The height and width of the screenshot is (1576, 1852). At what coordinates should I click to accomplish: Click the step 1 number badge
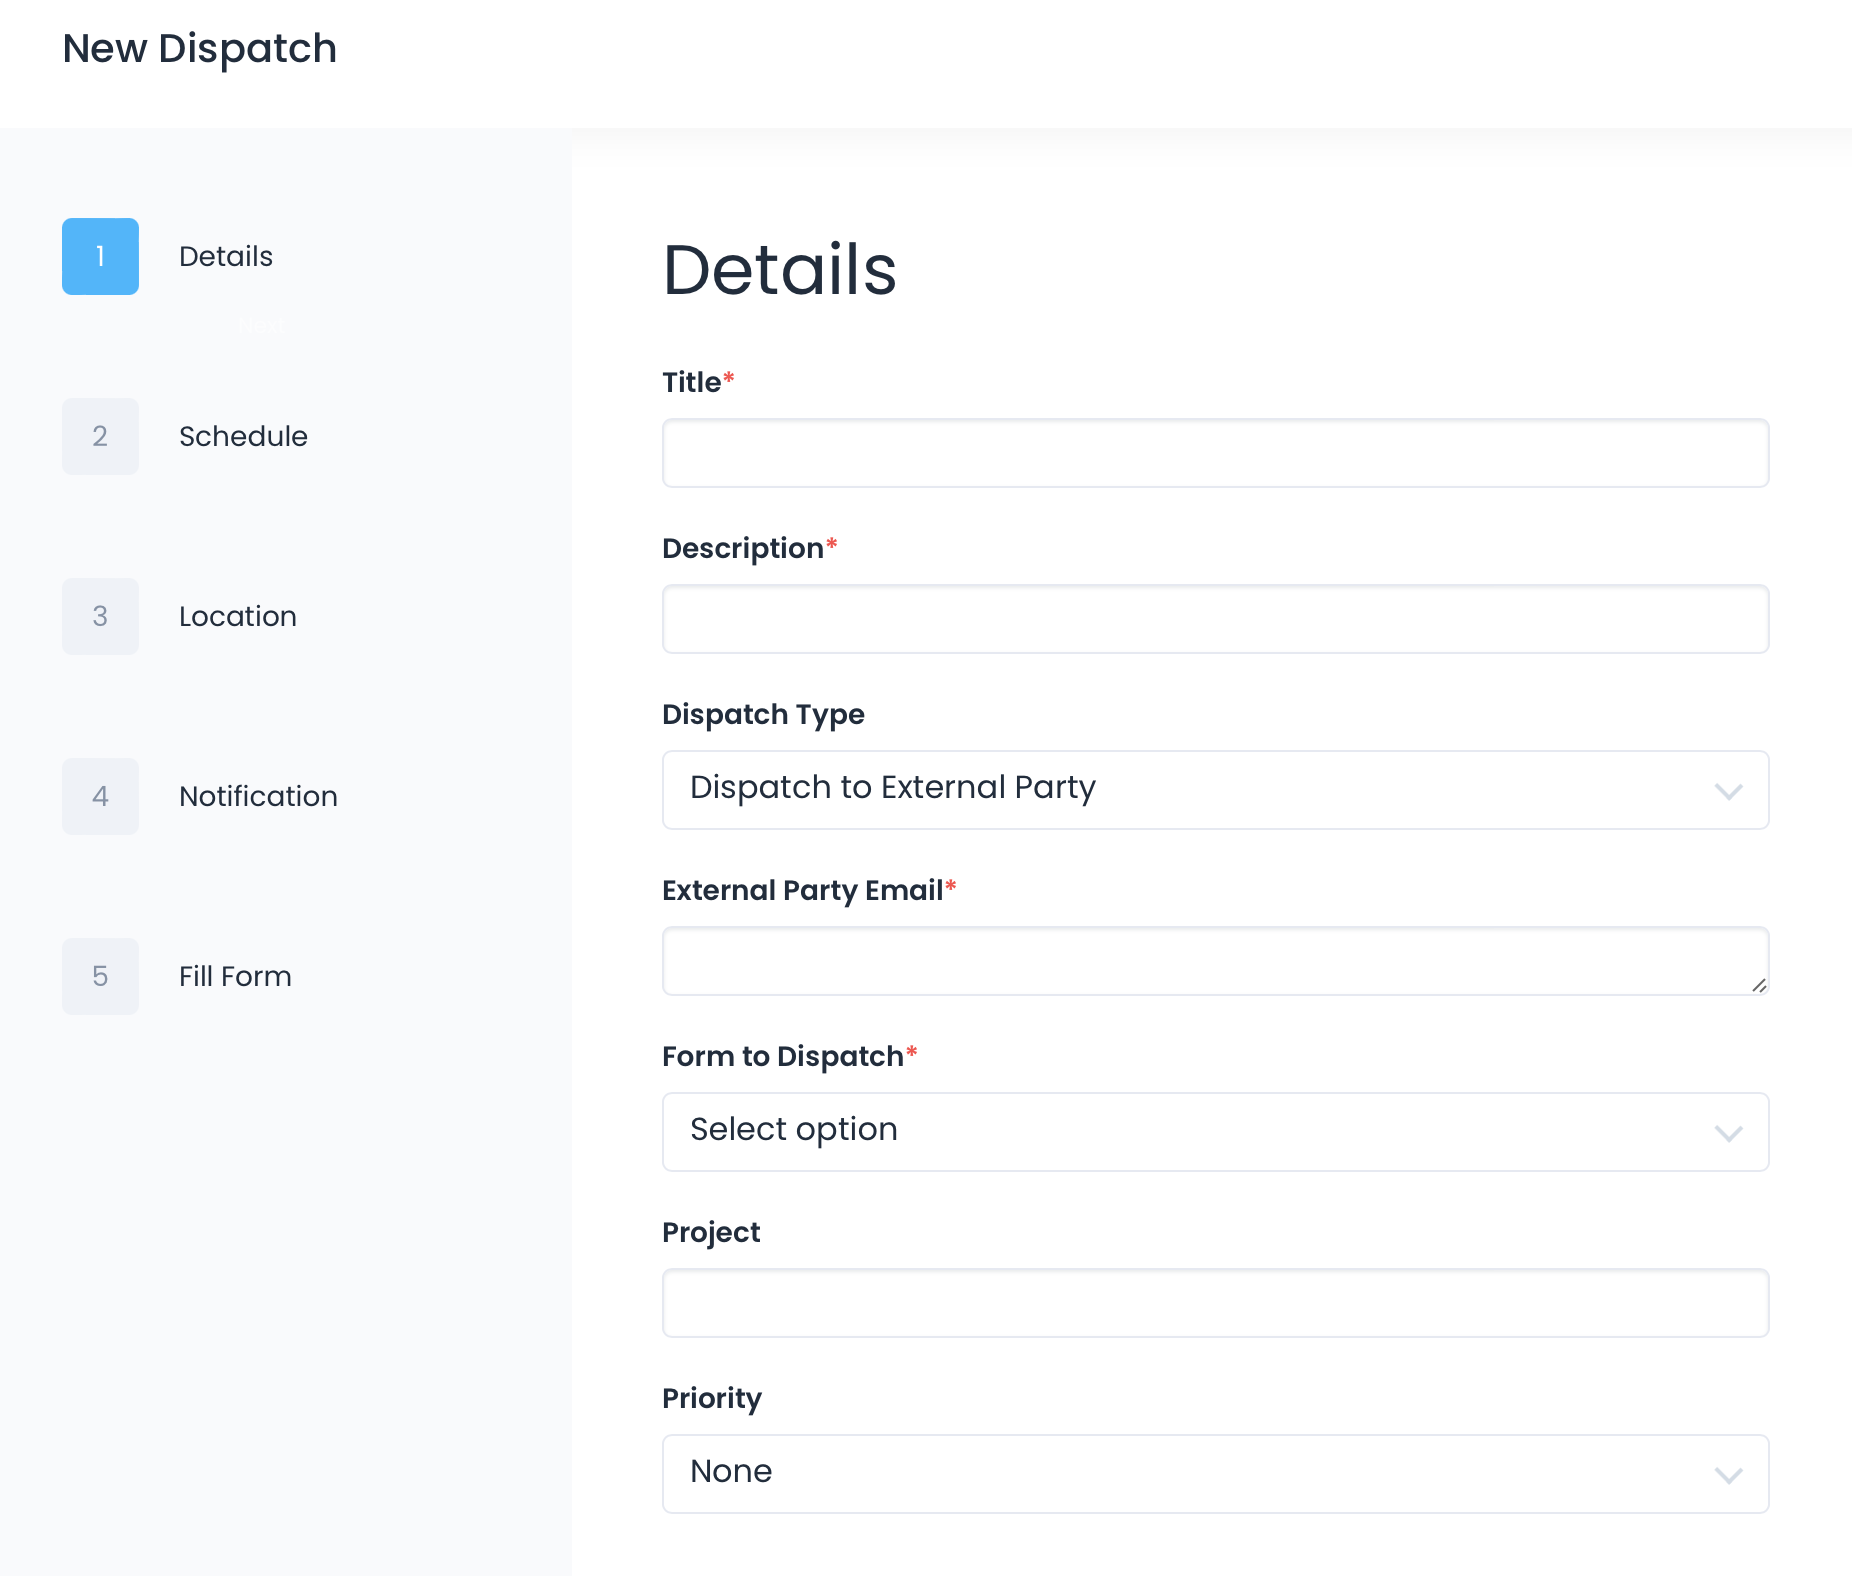(x=100, y=256)
